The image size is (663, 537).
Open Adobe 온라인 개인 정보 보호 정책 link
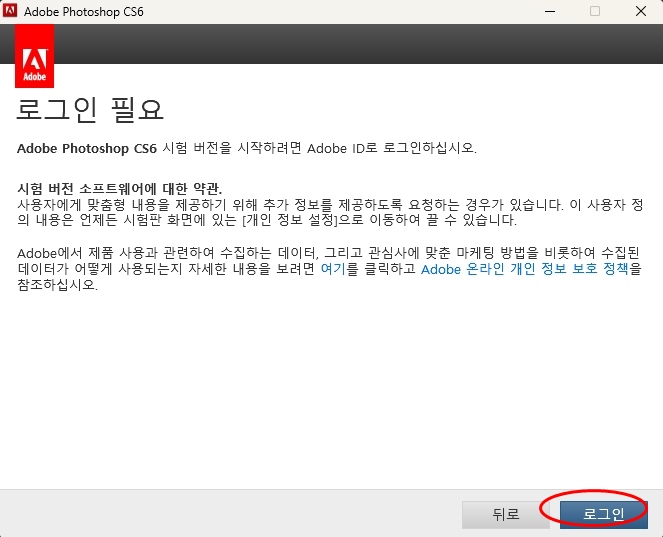coord(525,269)
